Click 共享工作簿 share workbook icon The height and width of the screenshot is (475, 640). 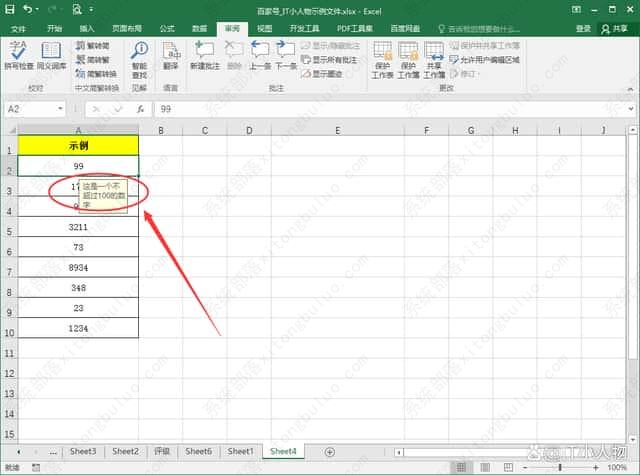(x=434, y=58)
